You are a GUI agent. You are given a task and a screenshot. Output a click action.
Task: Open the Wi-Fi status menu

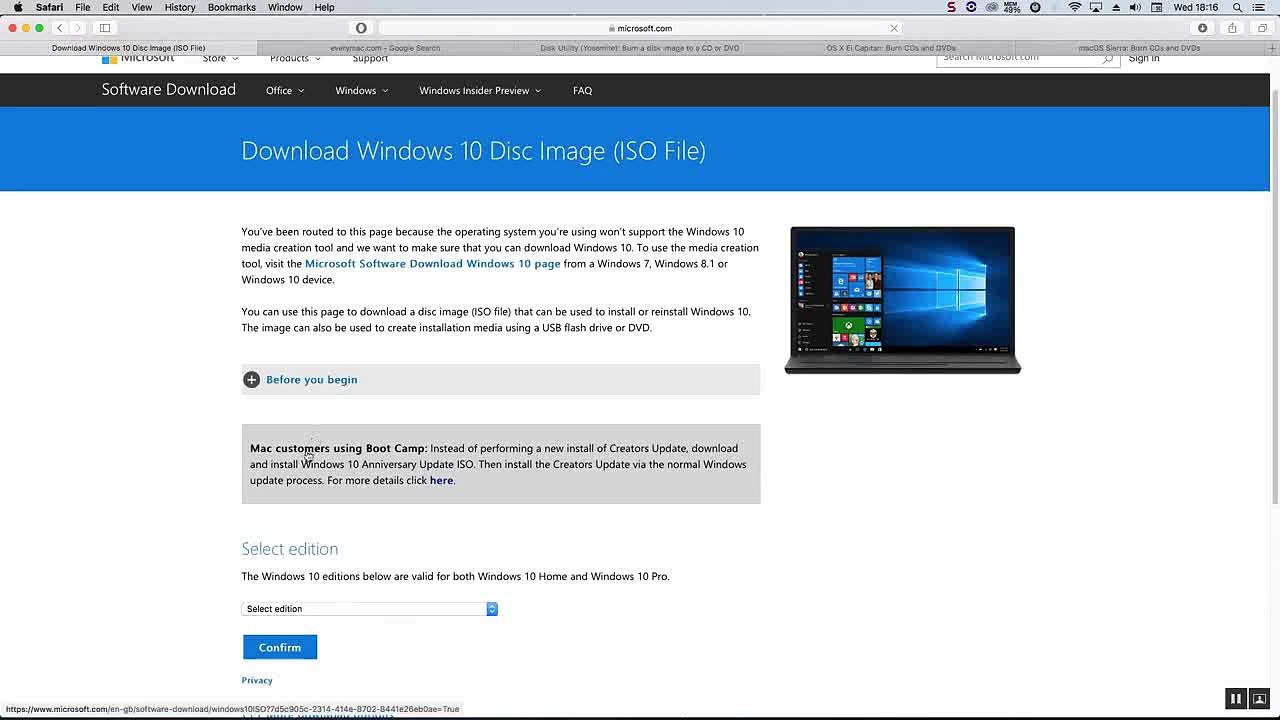(x=1075, y=7)
